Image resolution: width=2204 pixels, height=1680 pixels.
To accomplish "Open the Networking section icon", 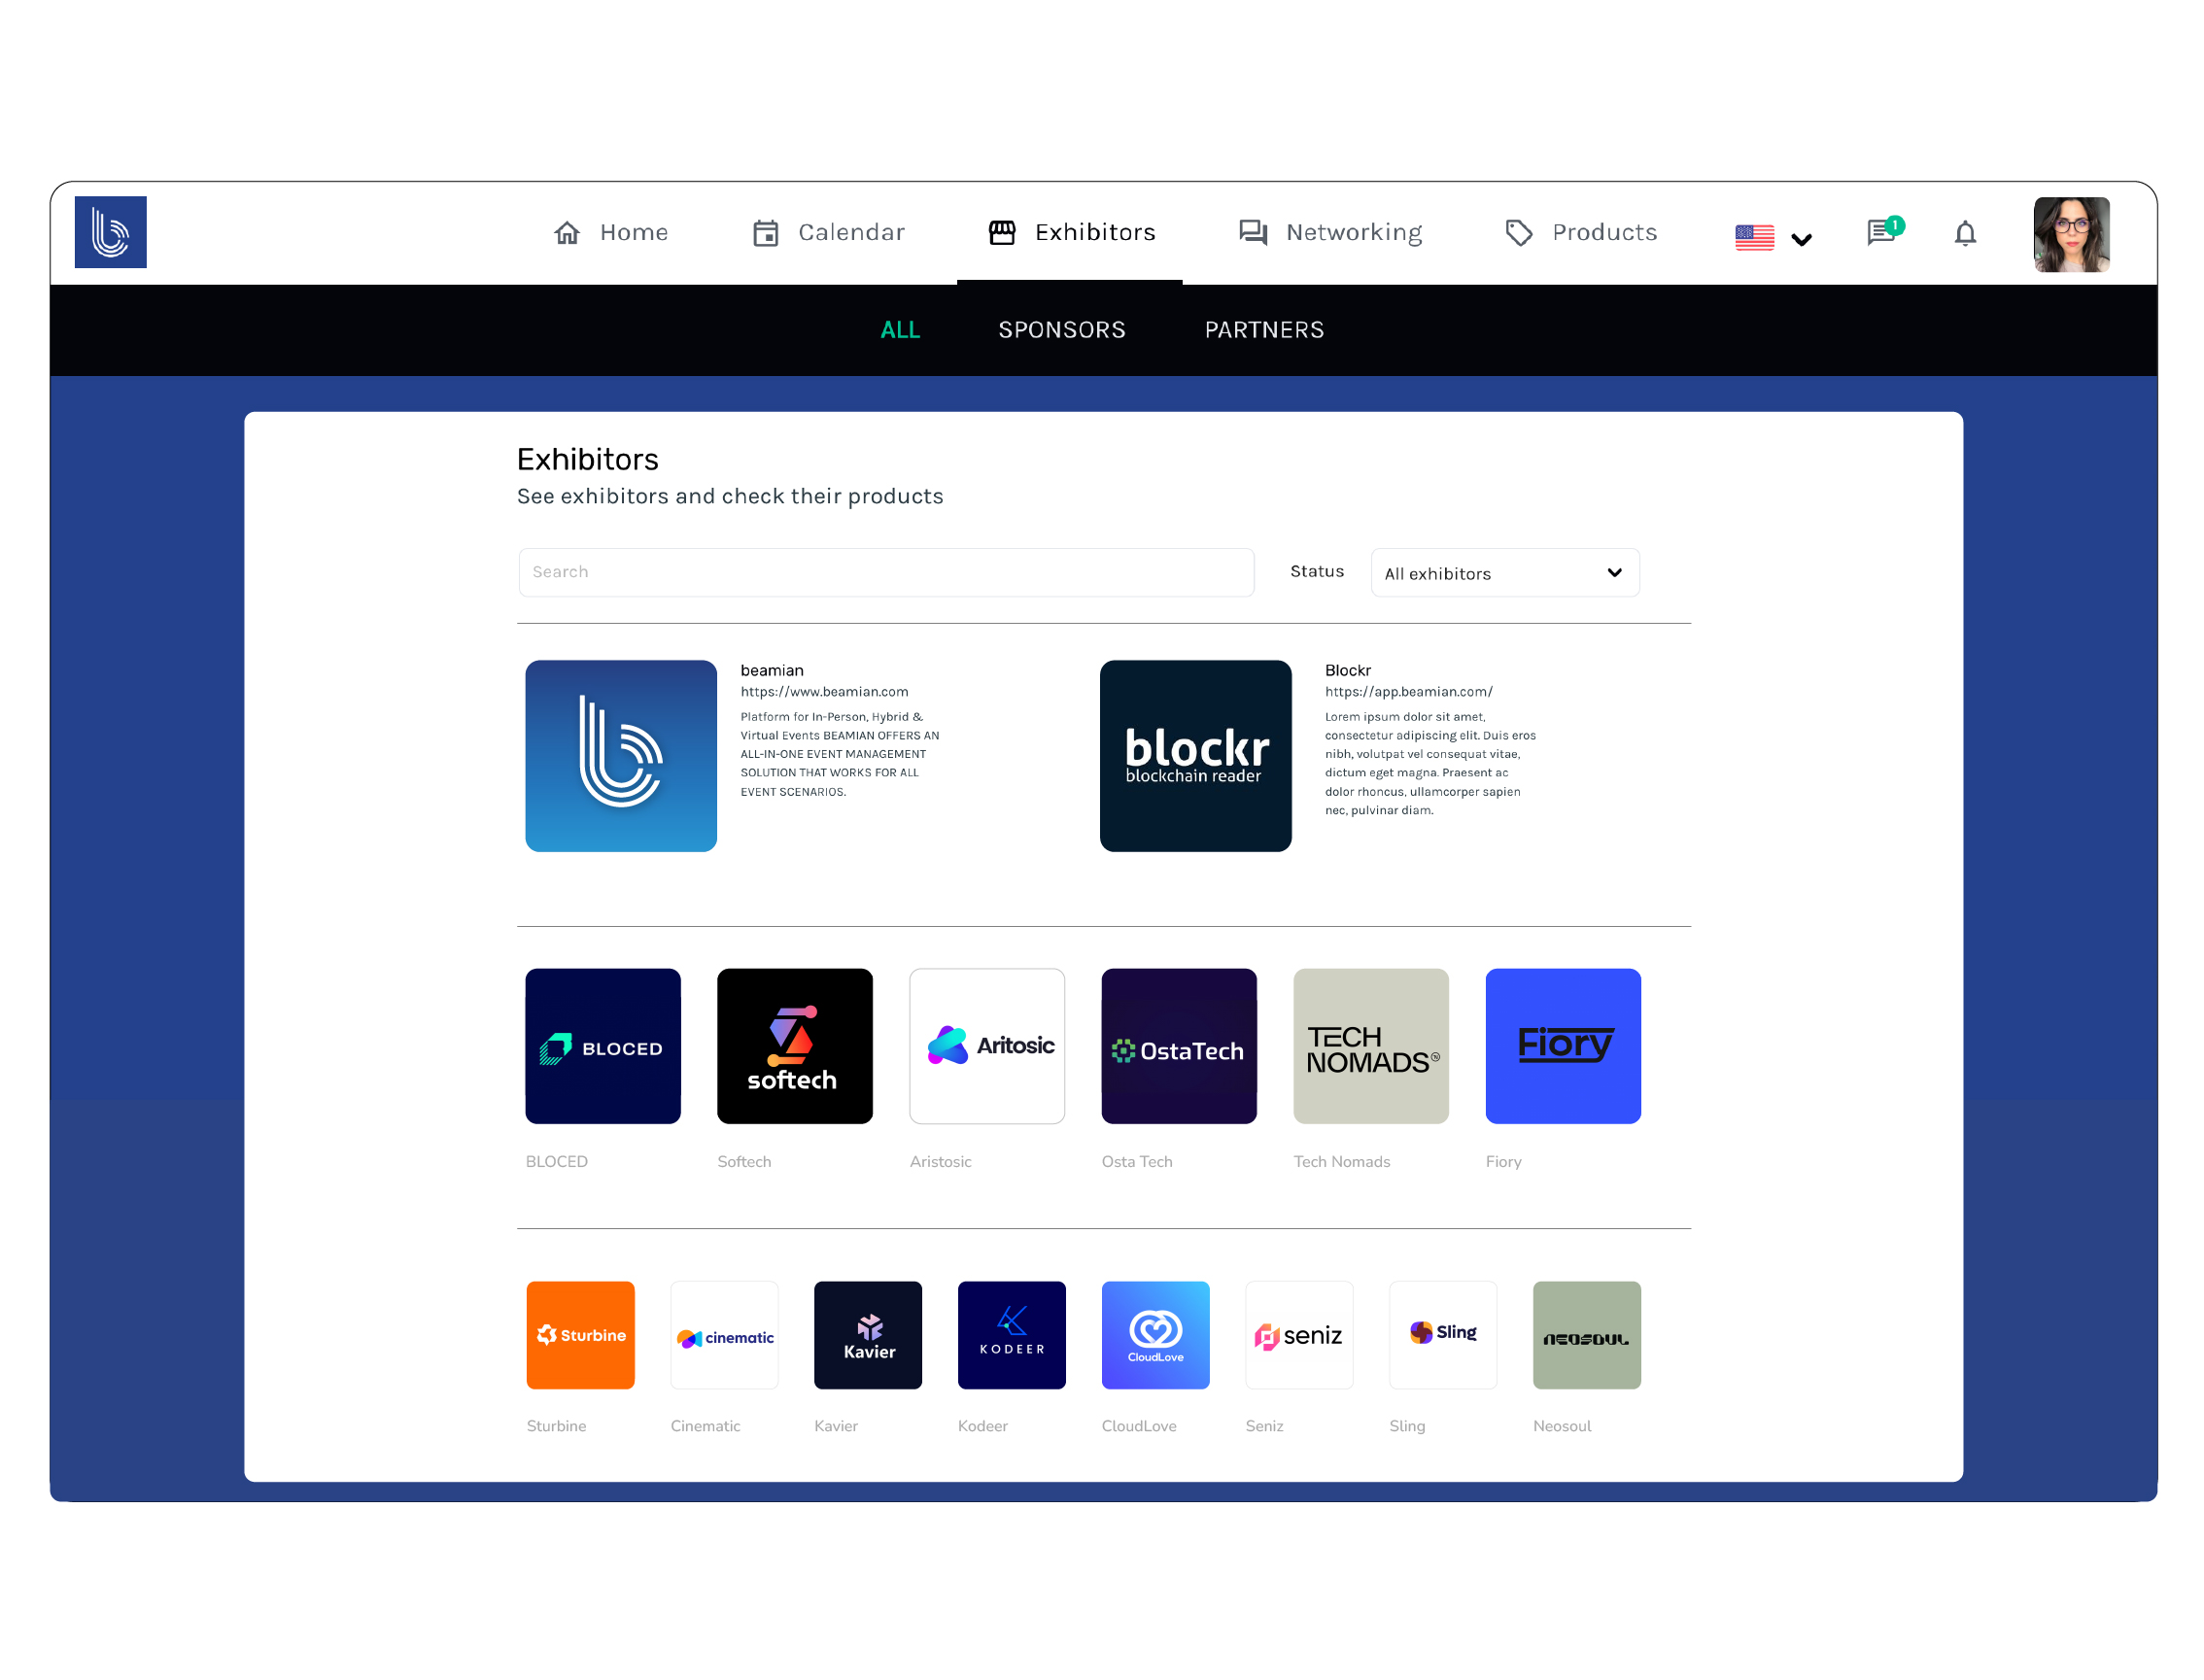I will click(x=1251, y=232).
